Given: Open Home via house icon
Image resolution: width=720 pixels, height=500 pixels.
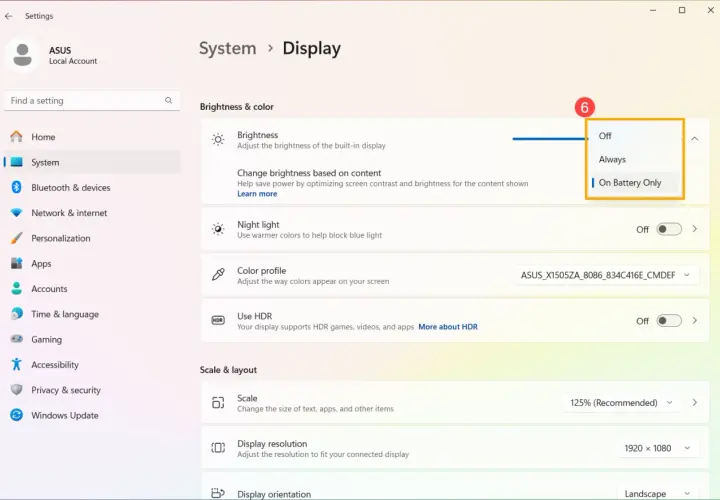Looking at the screenshot, I should click(x=17, y=136).
